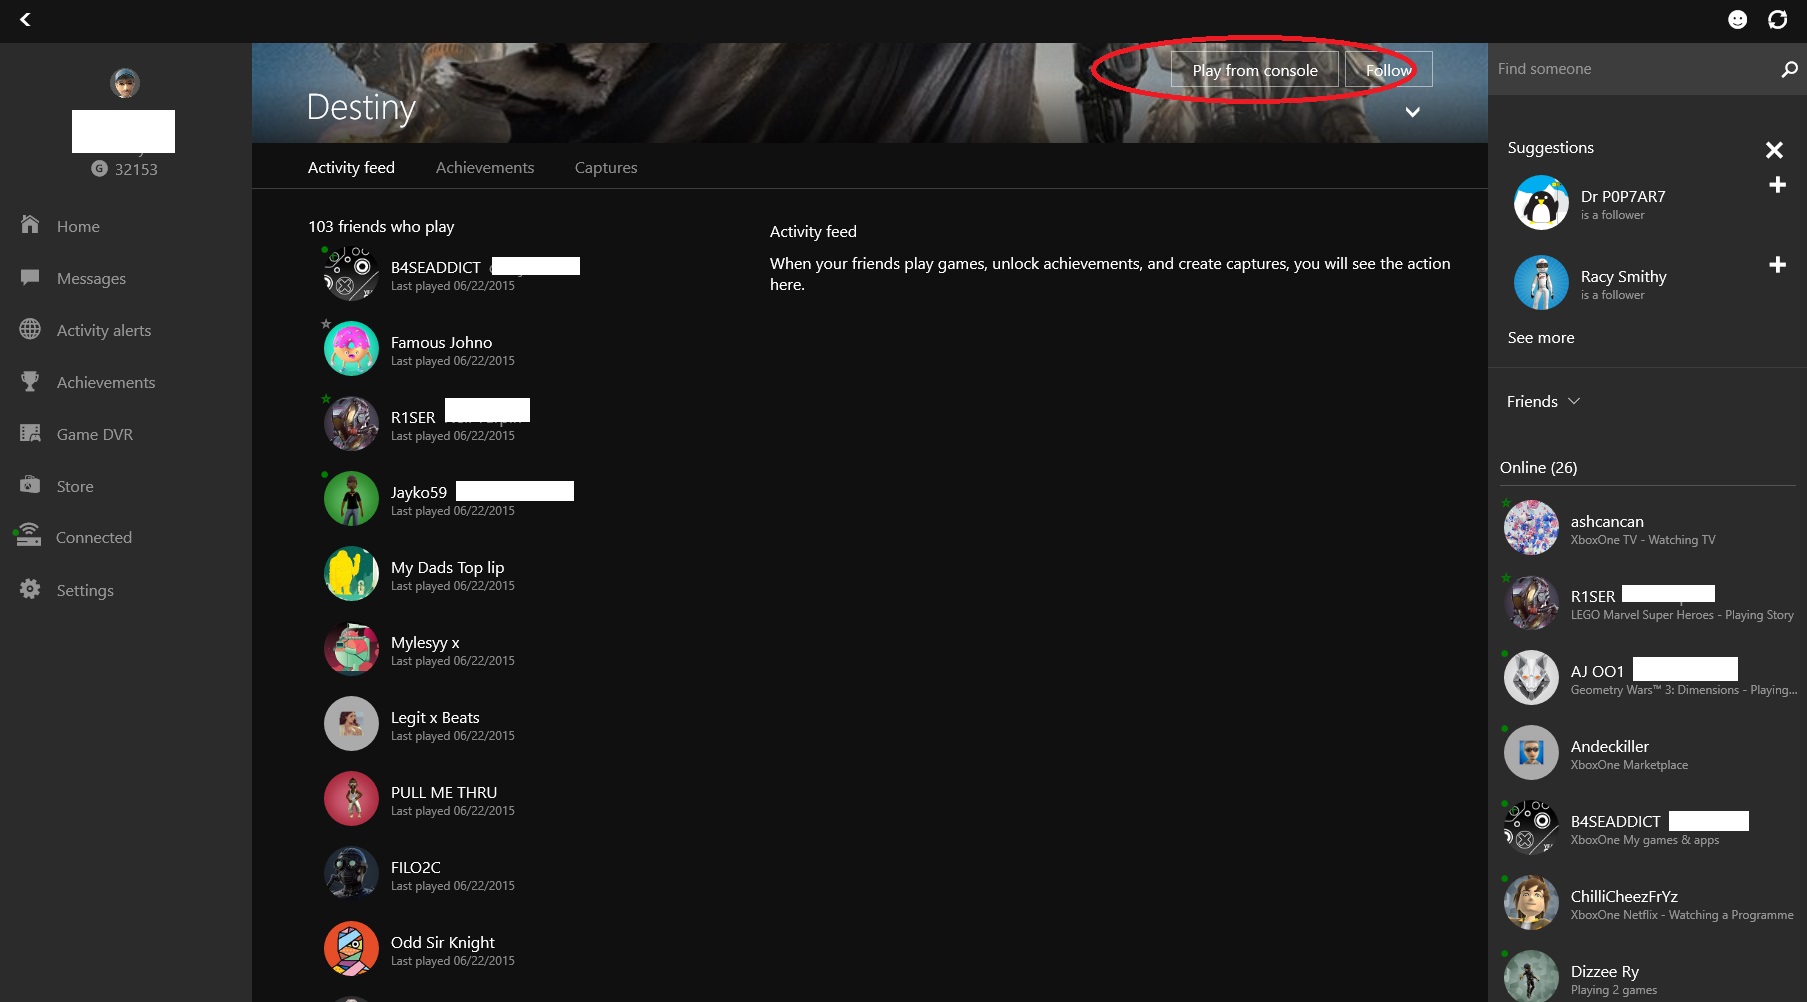Open PULL ME THRU avatar
This screenshot has height=1002, width=1807.
(351, 799)
